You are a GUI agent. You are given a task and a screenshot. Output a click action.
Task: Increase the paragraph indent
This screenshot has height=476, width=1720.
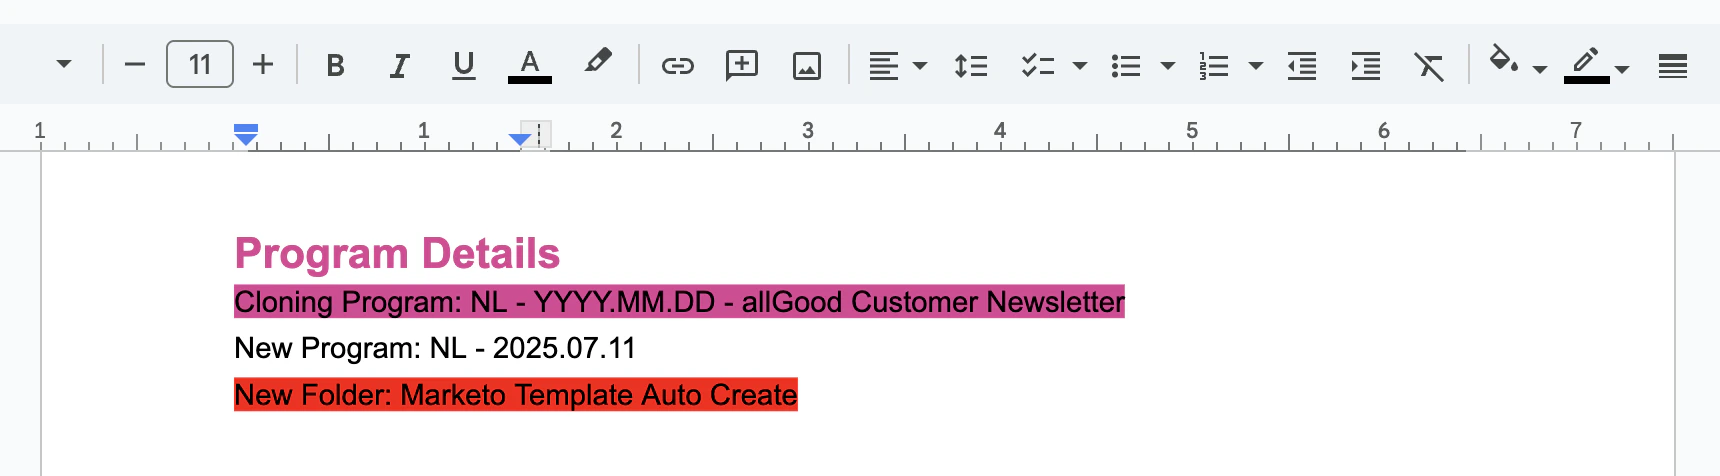click(x=1366, y=66)
